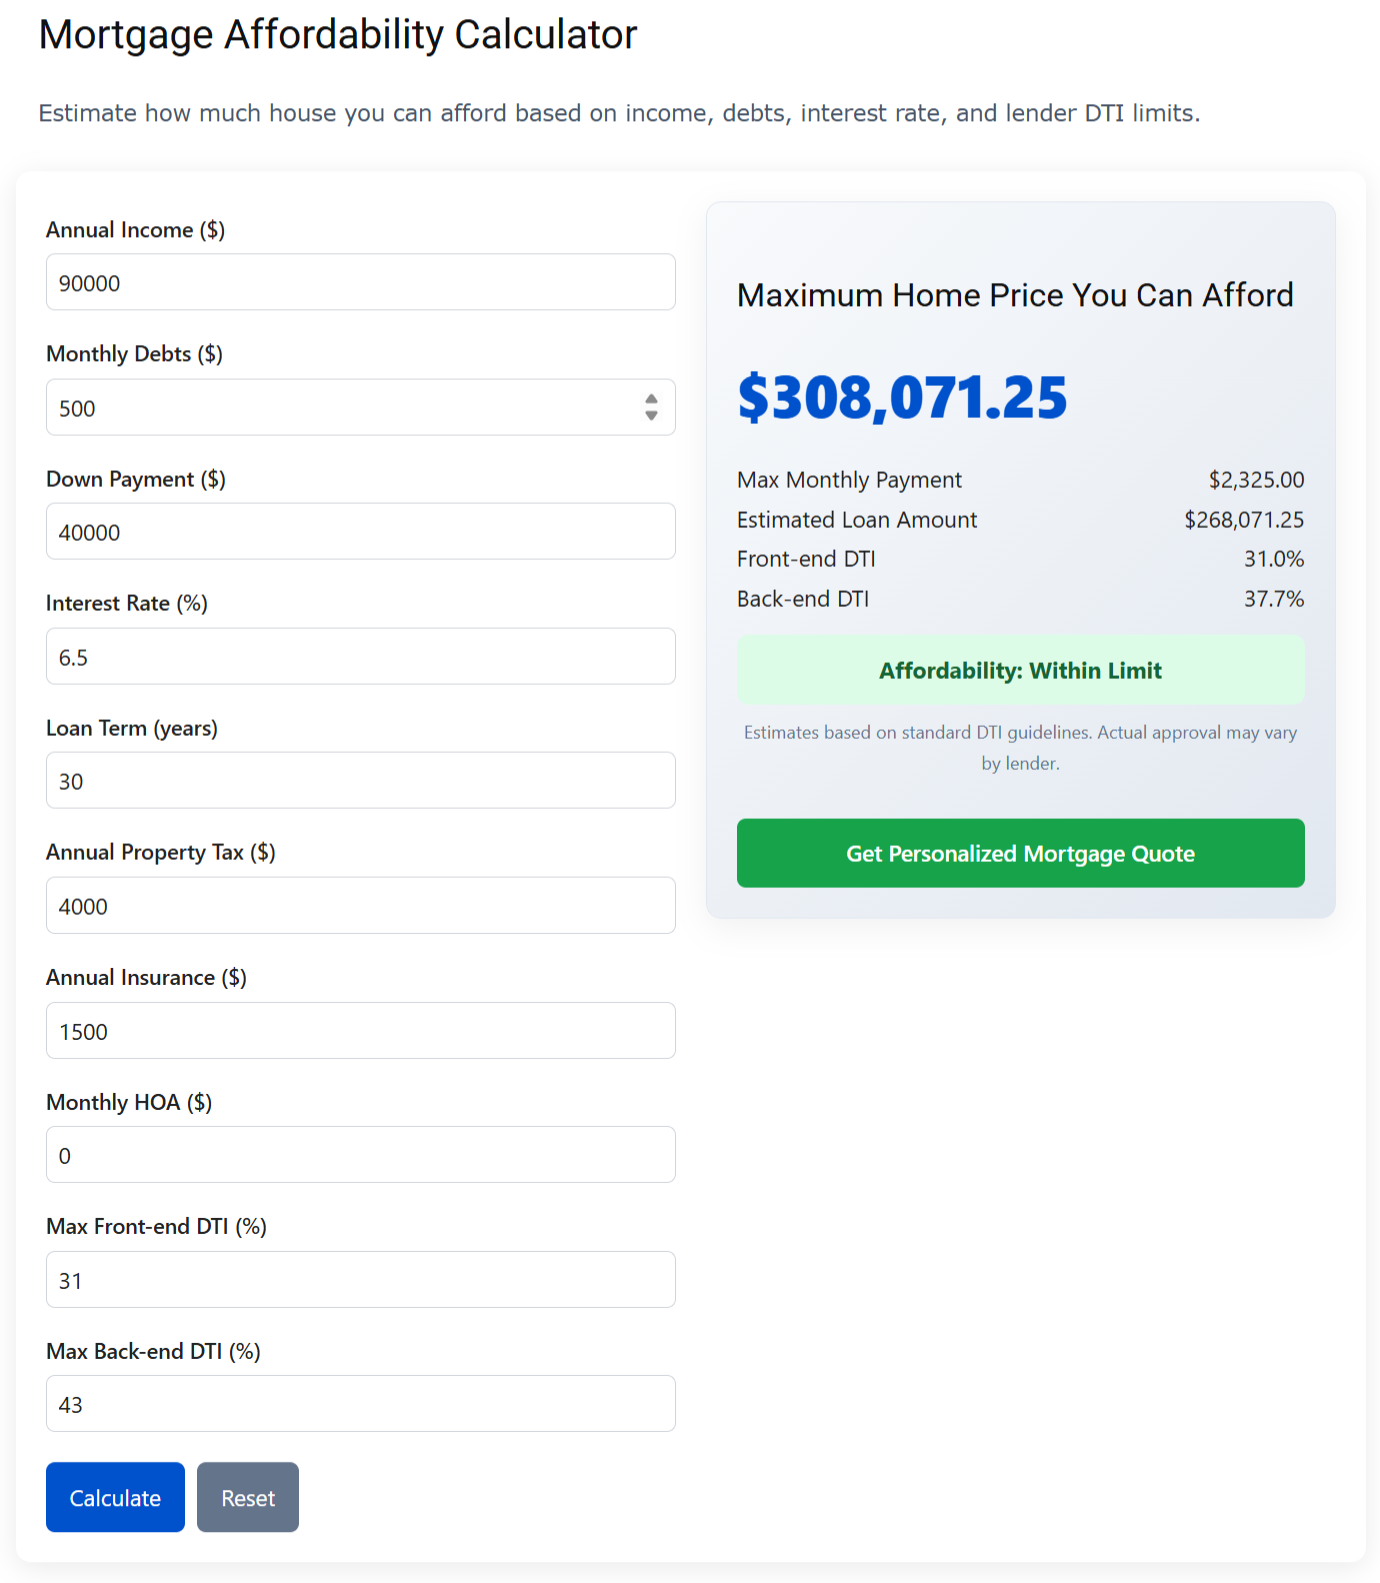Viewport: 1380px width, 1583px height.
Task: Click the Monthly HOA field
Action: click(360, 1154)
